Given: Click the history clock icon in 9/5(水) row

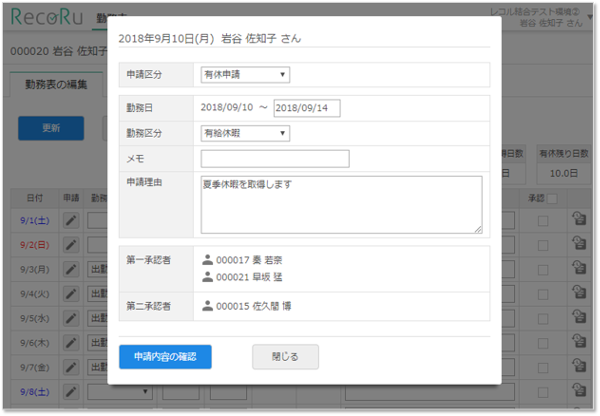Looking at the screenshot, I should [579, 317].
